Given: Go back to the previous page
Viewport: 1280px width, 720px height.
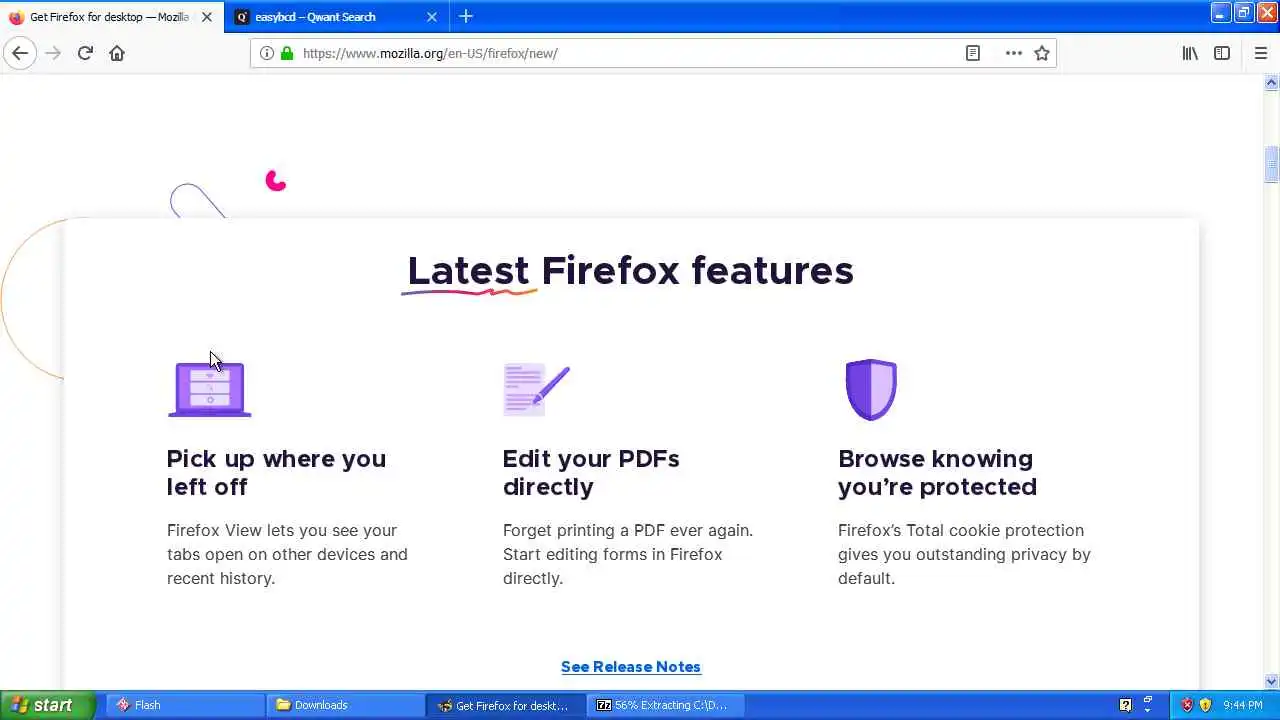Looking at the screenshot, I should pyautogui.click(x=20, y=53).
